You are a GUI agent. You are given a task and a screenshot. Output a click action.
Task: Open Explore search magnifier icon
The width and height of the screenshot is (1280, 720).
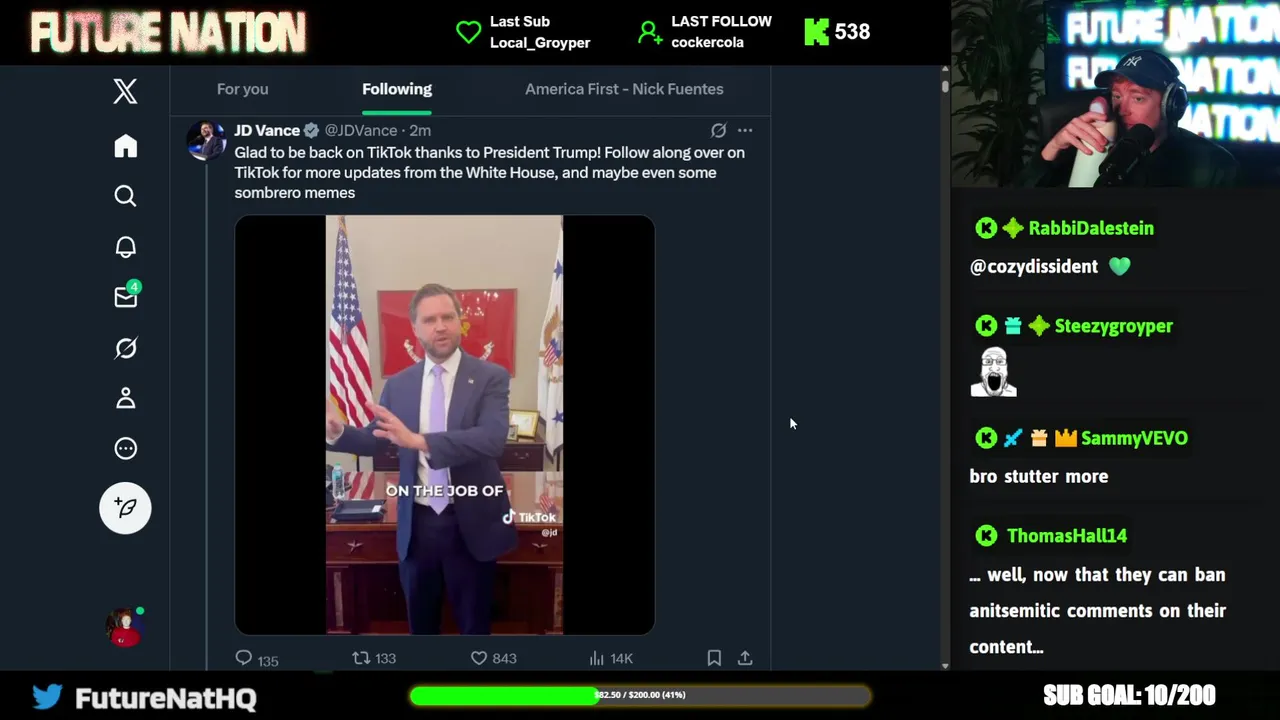click(125, 196)
